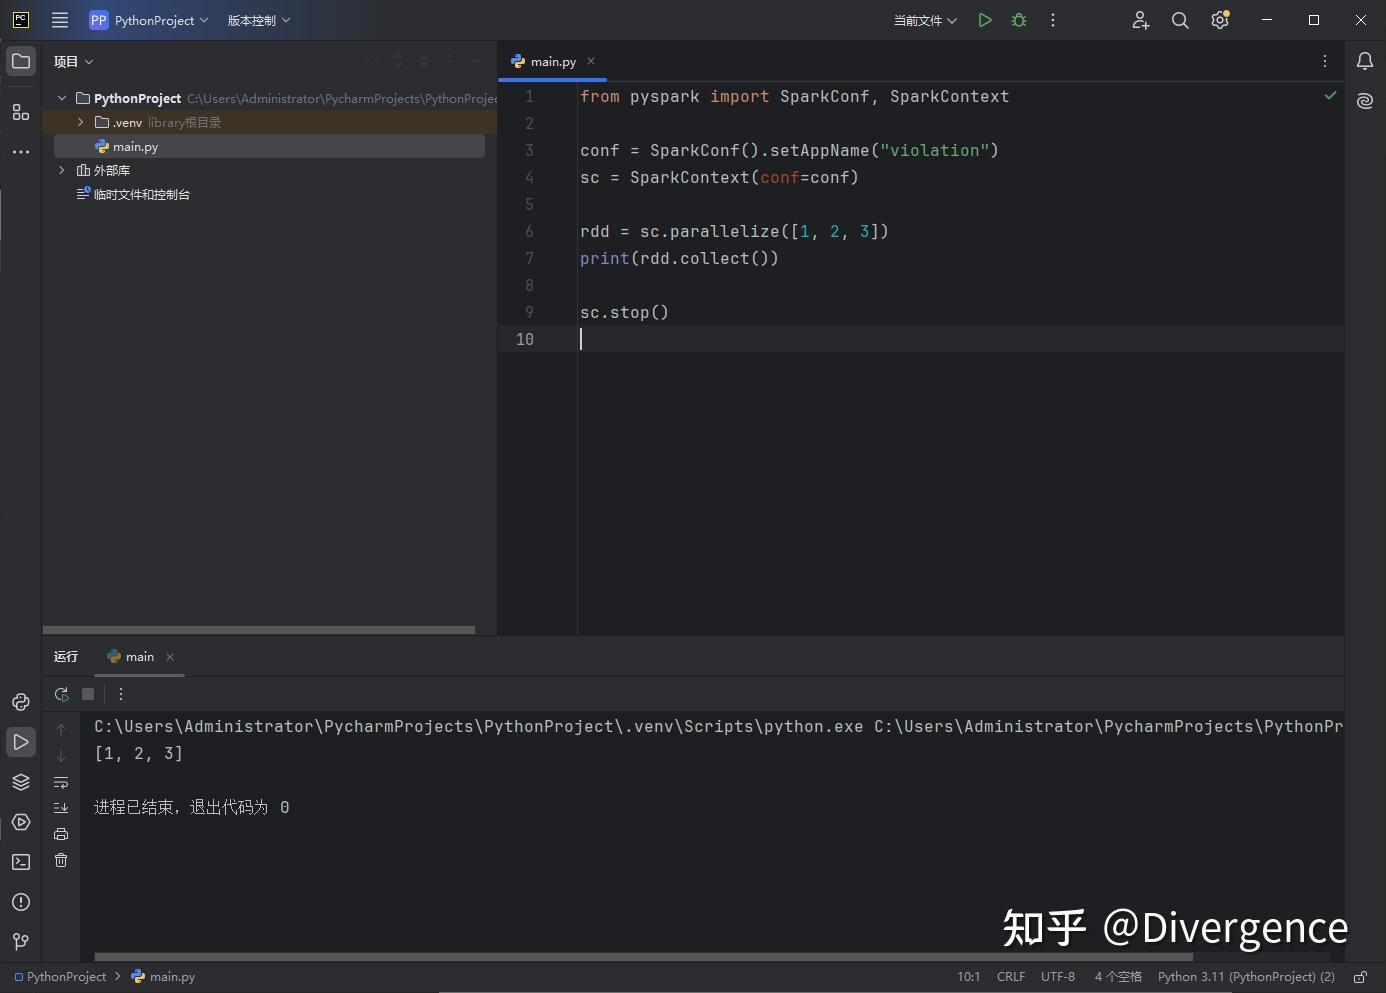
Task: Run the script with the green play button
Action: (x=984, y=20)
